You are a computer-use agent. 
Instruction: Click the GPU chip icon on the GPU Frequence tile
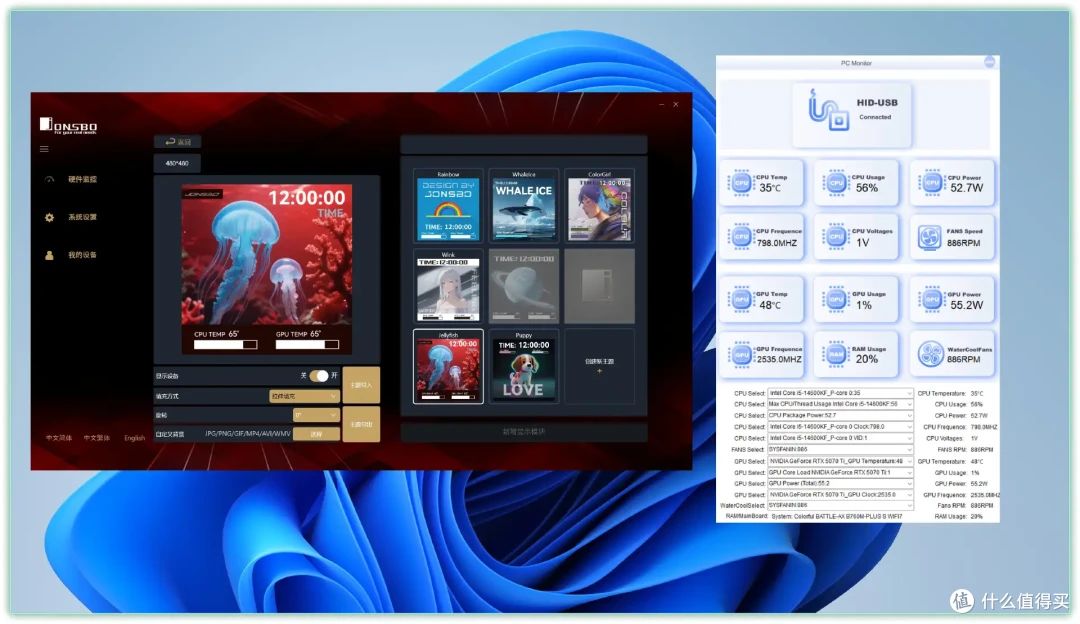(741, 355)
